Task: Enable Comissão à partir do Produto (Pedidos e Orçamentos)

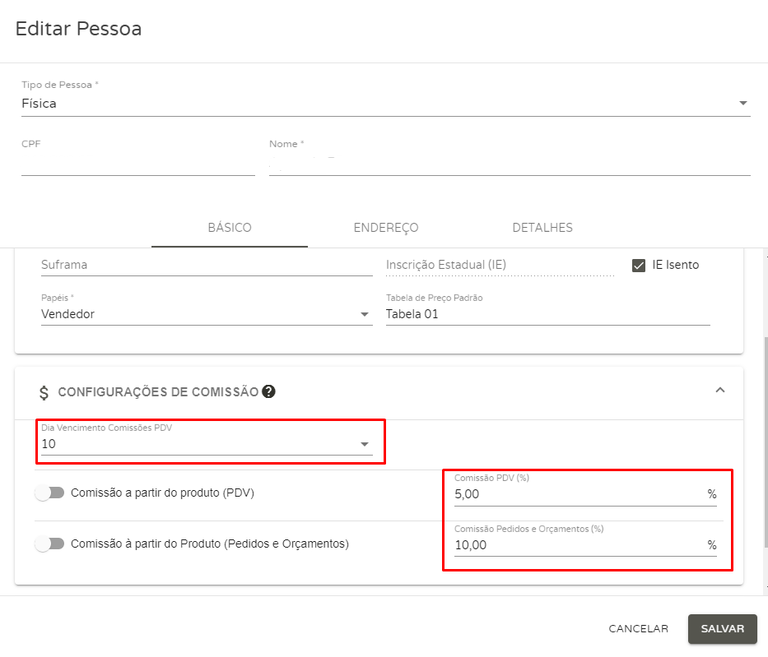Action: click(x=49, y=543)
